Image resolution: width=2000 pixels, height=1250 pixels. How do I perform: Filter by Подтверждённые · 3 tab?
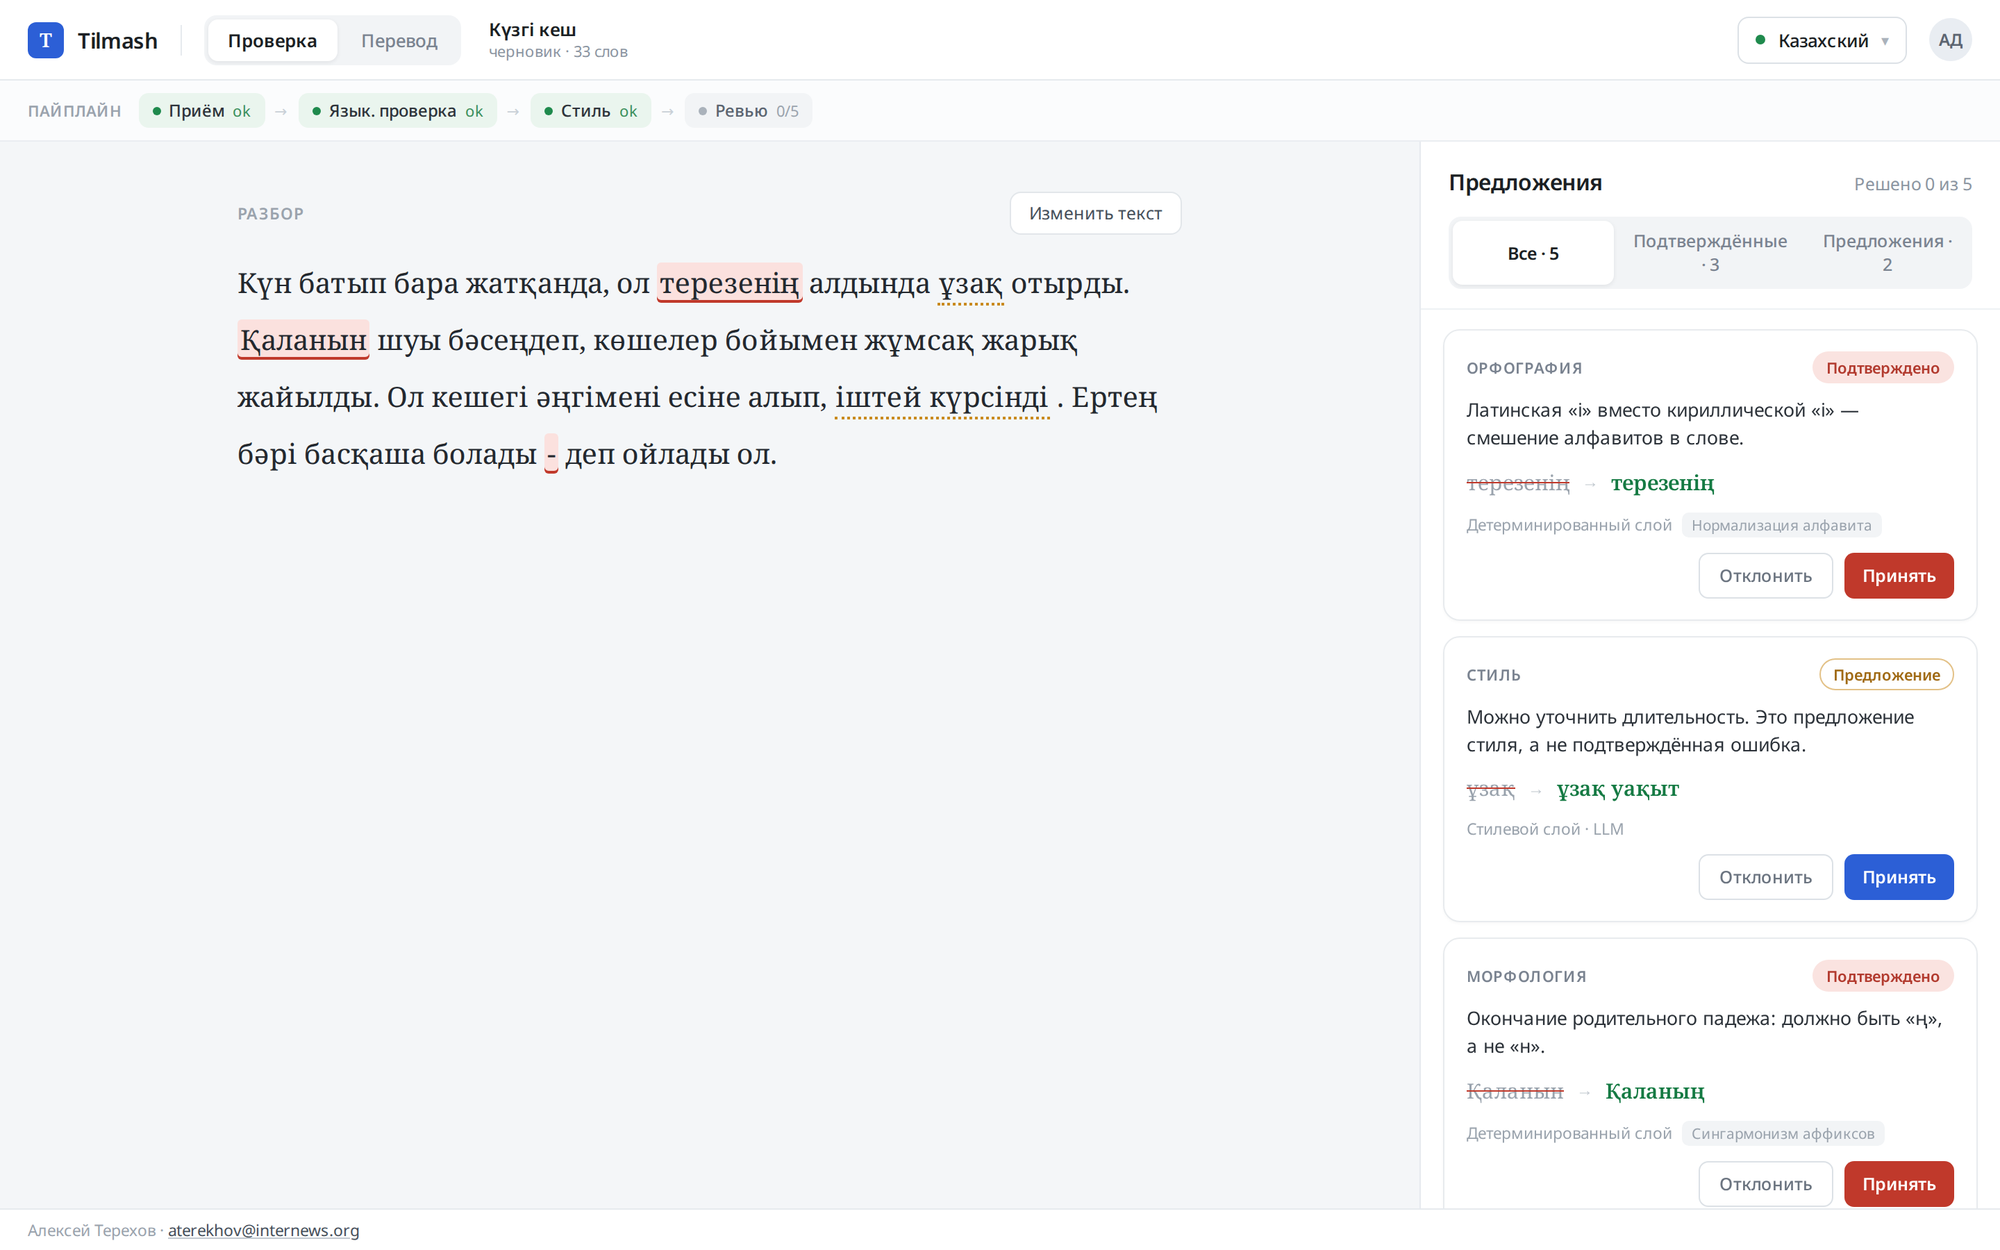[x=1710, y=253]
